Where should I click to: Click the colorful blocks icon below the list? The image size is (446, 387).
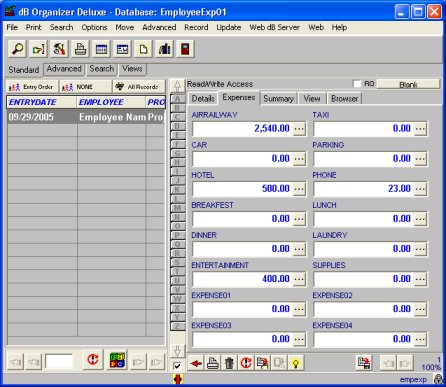click(117, 360)
